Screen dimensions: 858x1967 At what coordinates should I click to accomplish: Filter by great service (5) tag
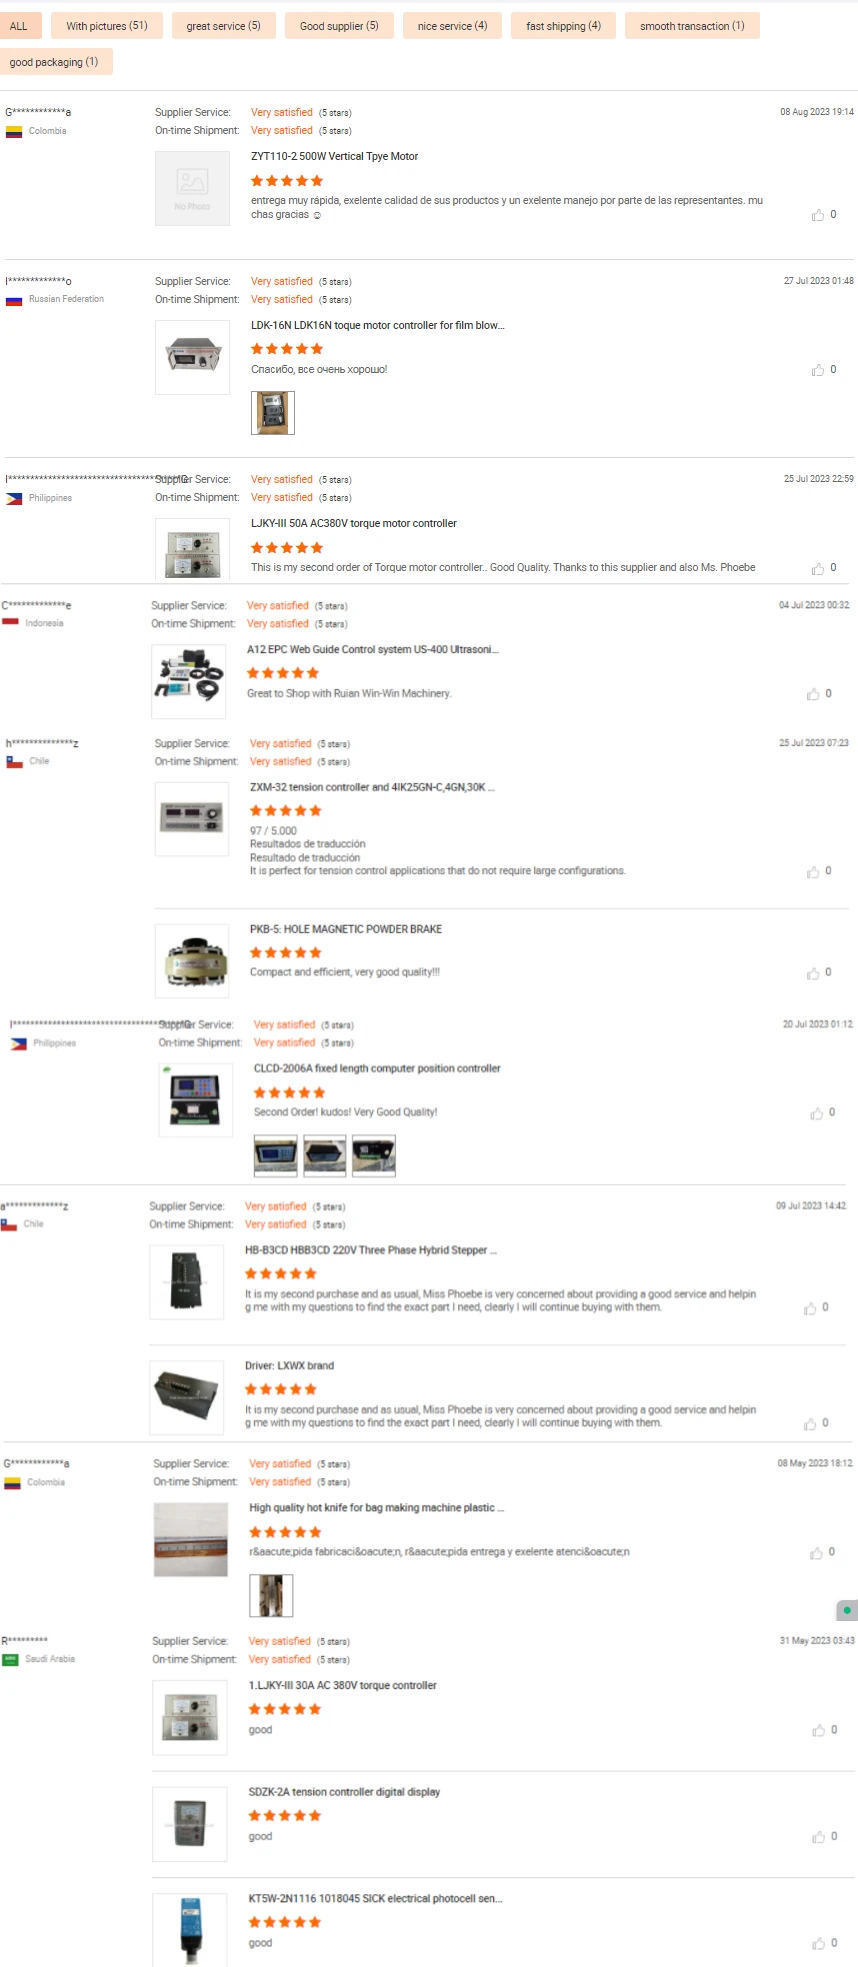point(223,26)
